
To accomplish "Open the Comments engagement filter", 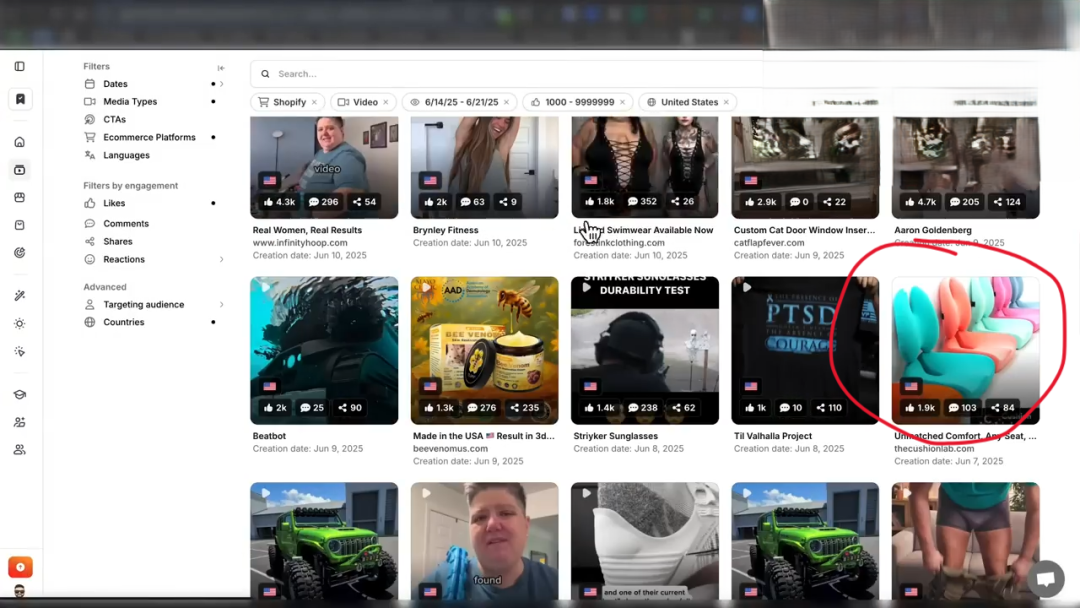I will (x=126, y=224).
